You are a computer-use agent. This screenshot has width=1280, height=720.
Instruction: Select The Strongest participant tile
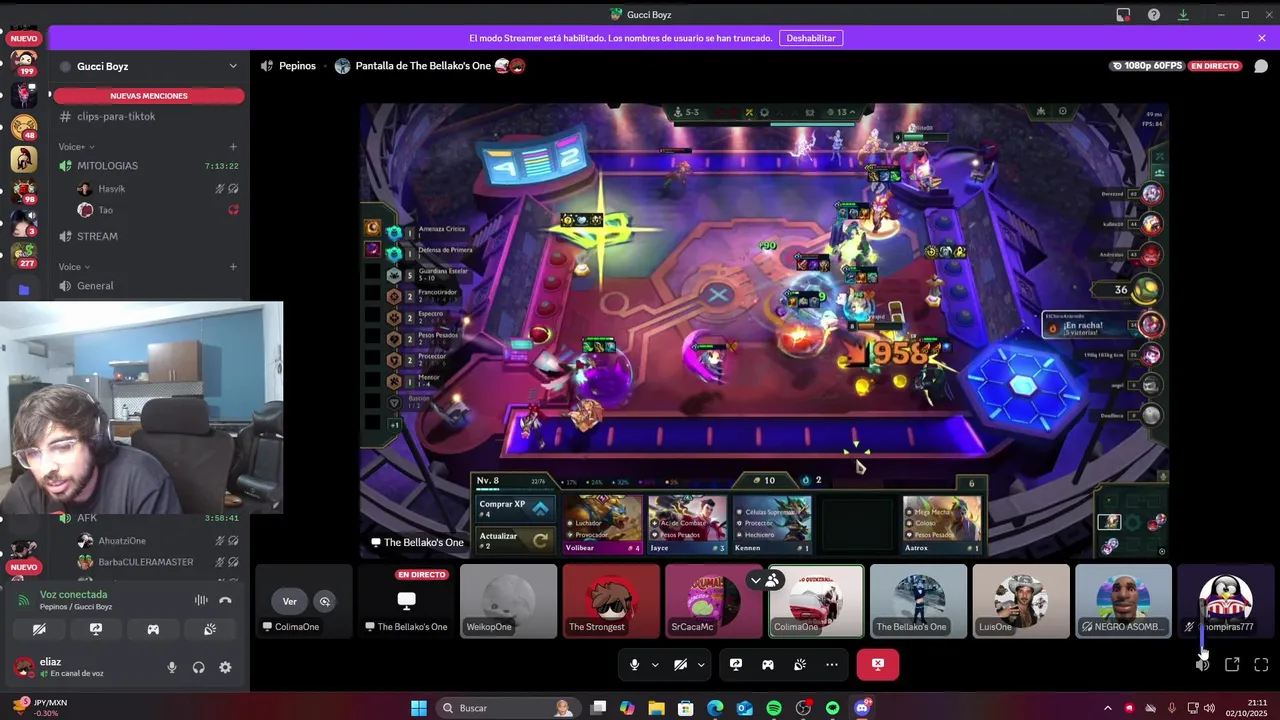click(x=611, y=601)
